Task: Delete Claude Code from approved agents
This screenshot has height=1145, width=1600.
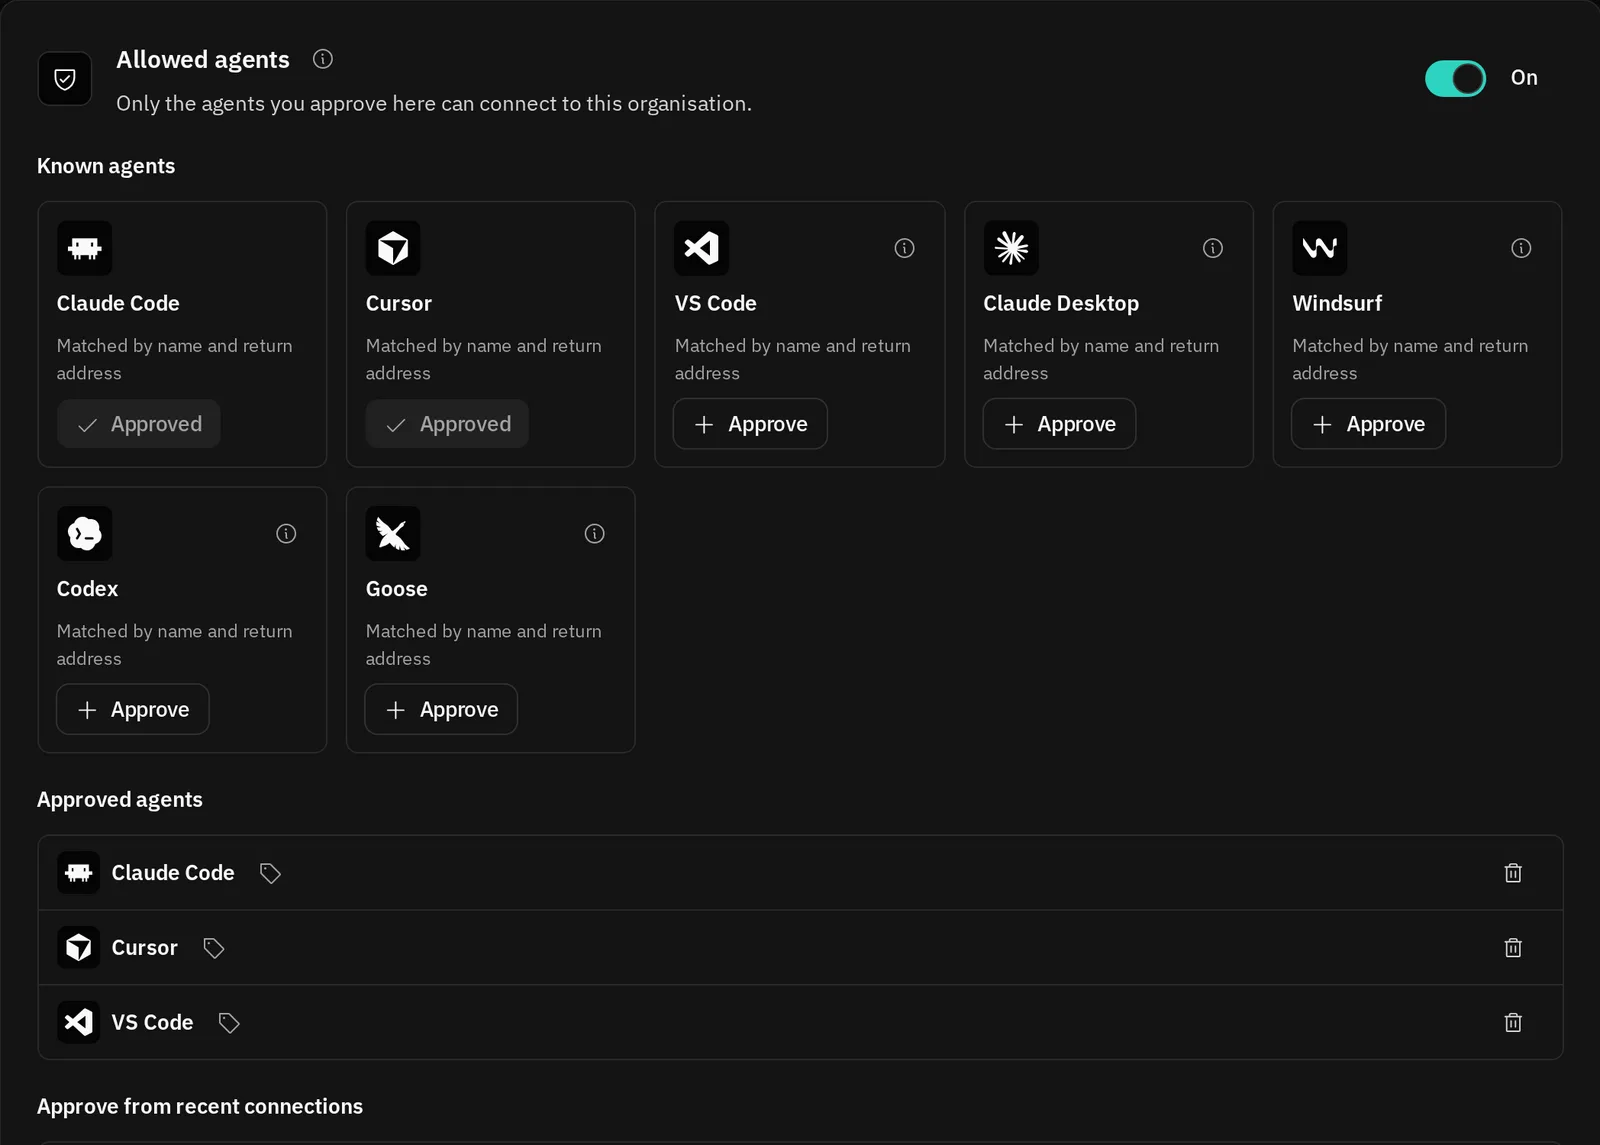Action: 1513,873
